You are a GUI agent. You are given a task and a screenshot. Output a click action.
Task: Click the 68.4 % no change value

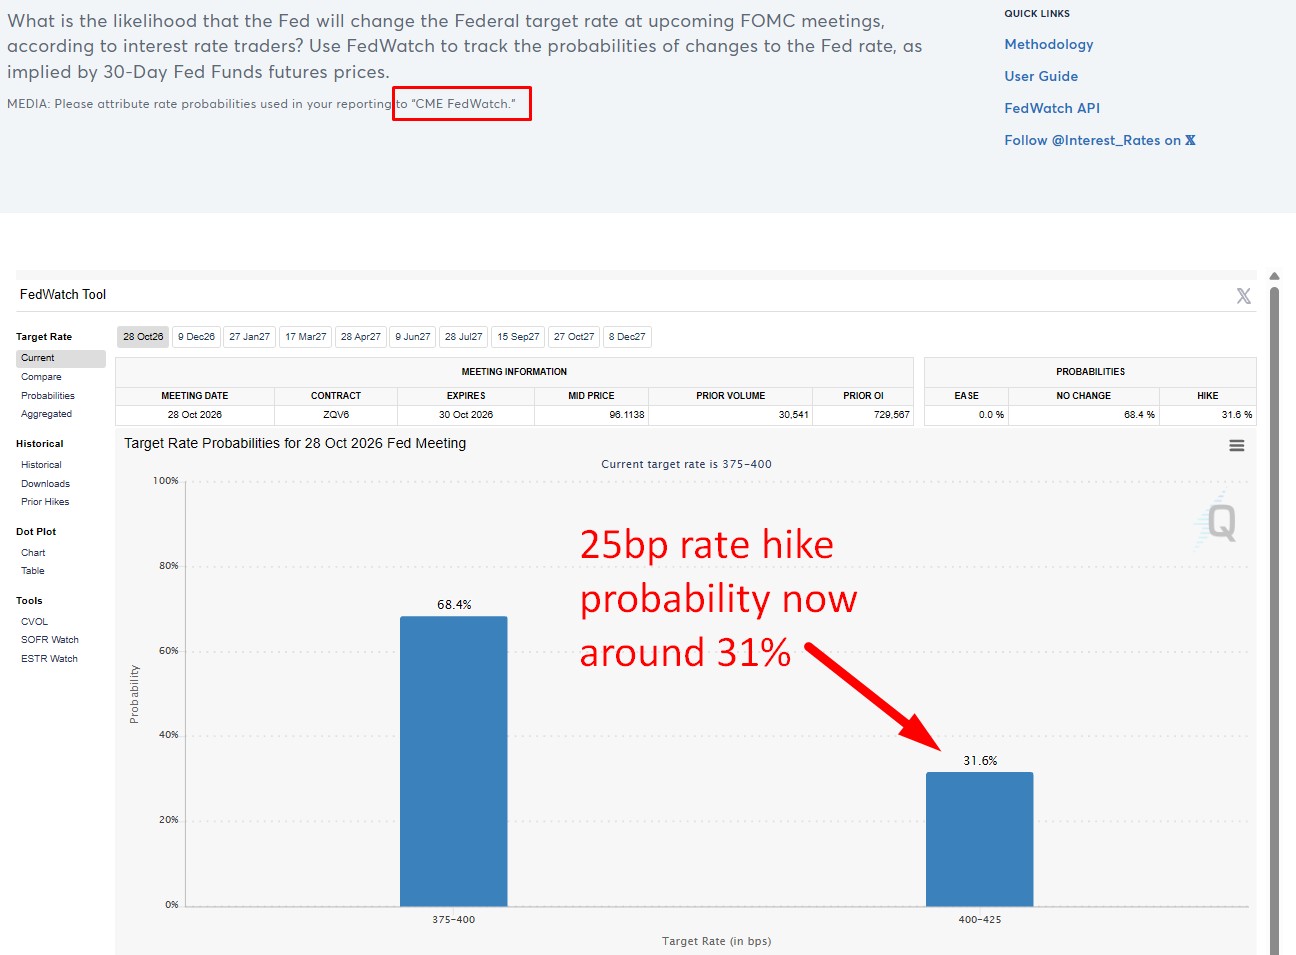point(1084,415)
